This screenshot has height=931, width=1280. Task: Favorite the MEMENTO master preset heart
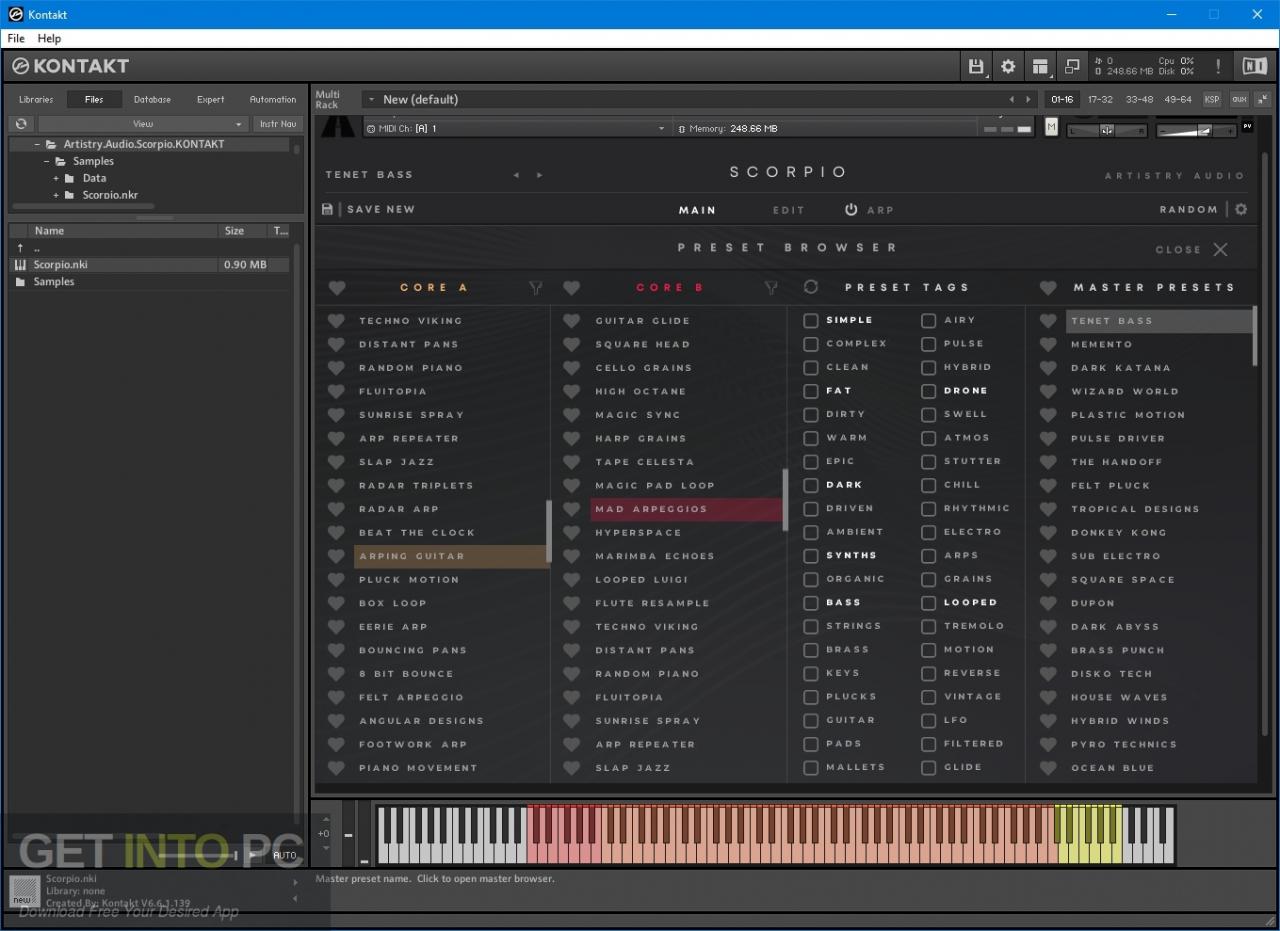pos(1048,344)
